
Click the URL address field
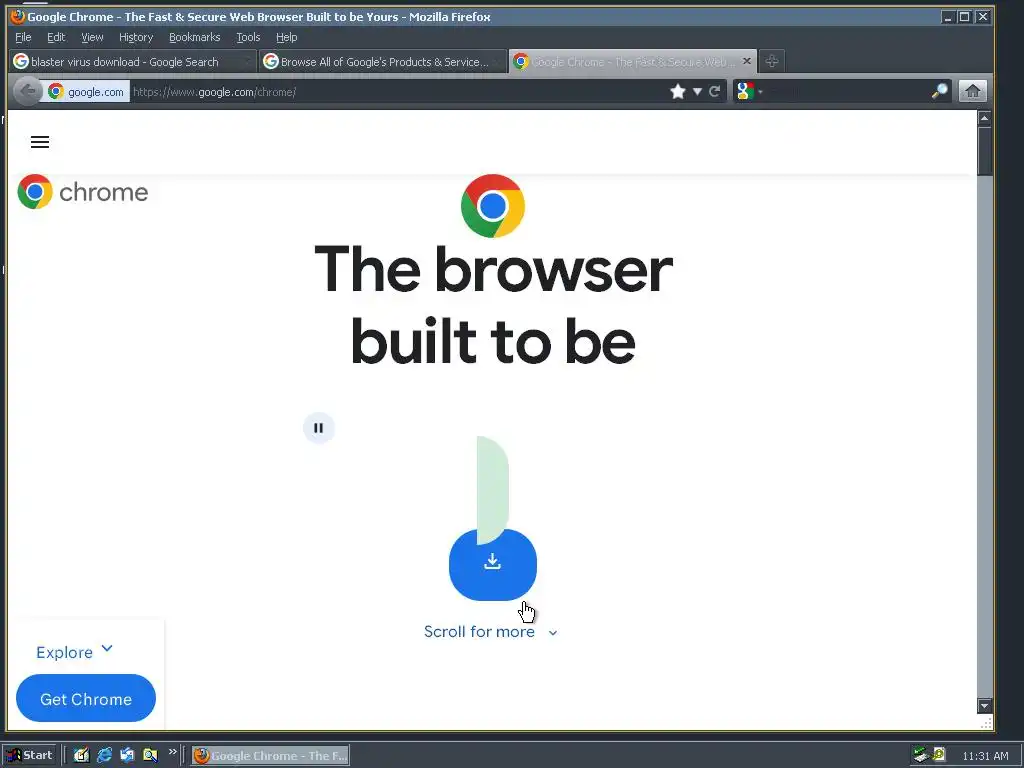(398, 91)
